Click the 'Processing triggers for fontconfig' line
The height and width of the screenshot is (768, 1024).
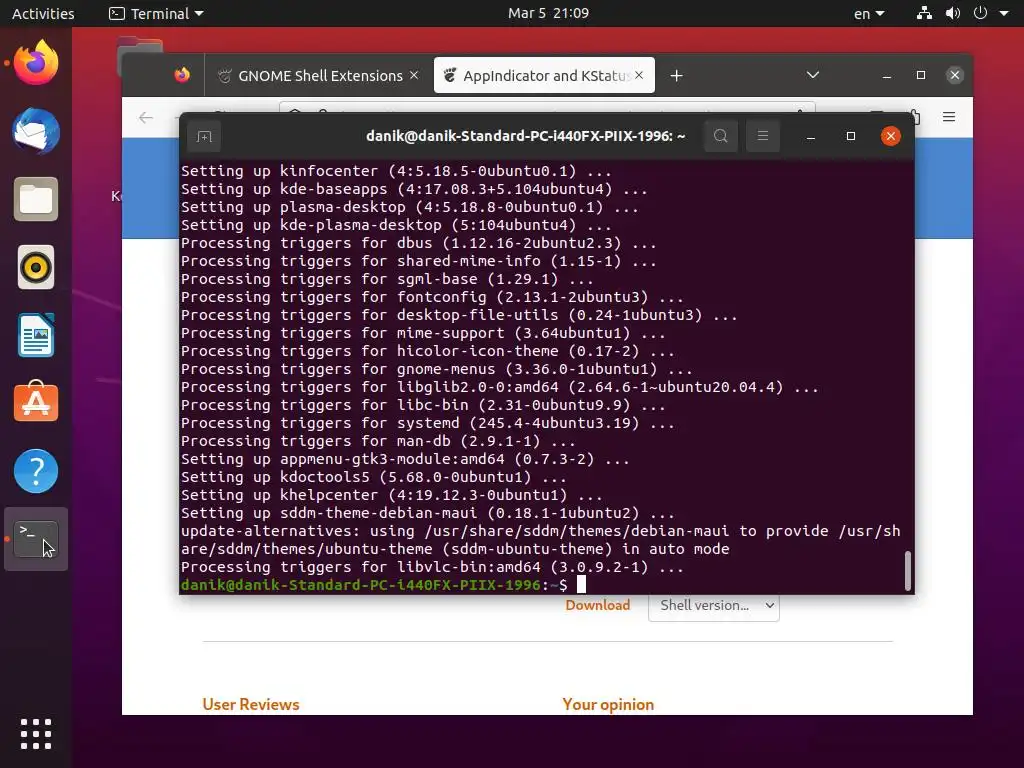432,297
